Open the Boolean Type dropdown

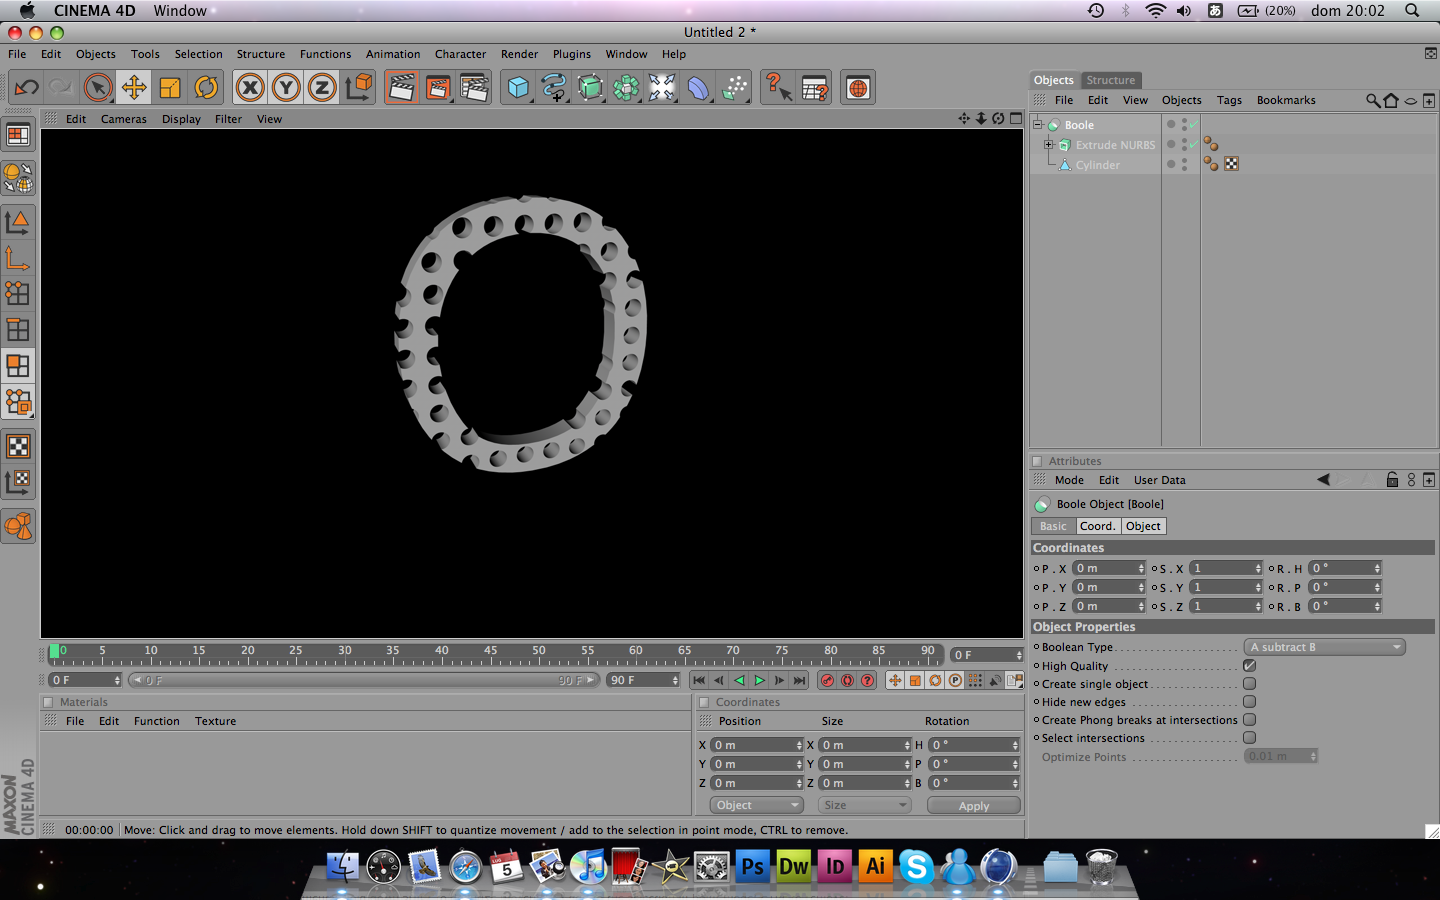[1324, 647]
